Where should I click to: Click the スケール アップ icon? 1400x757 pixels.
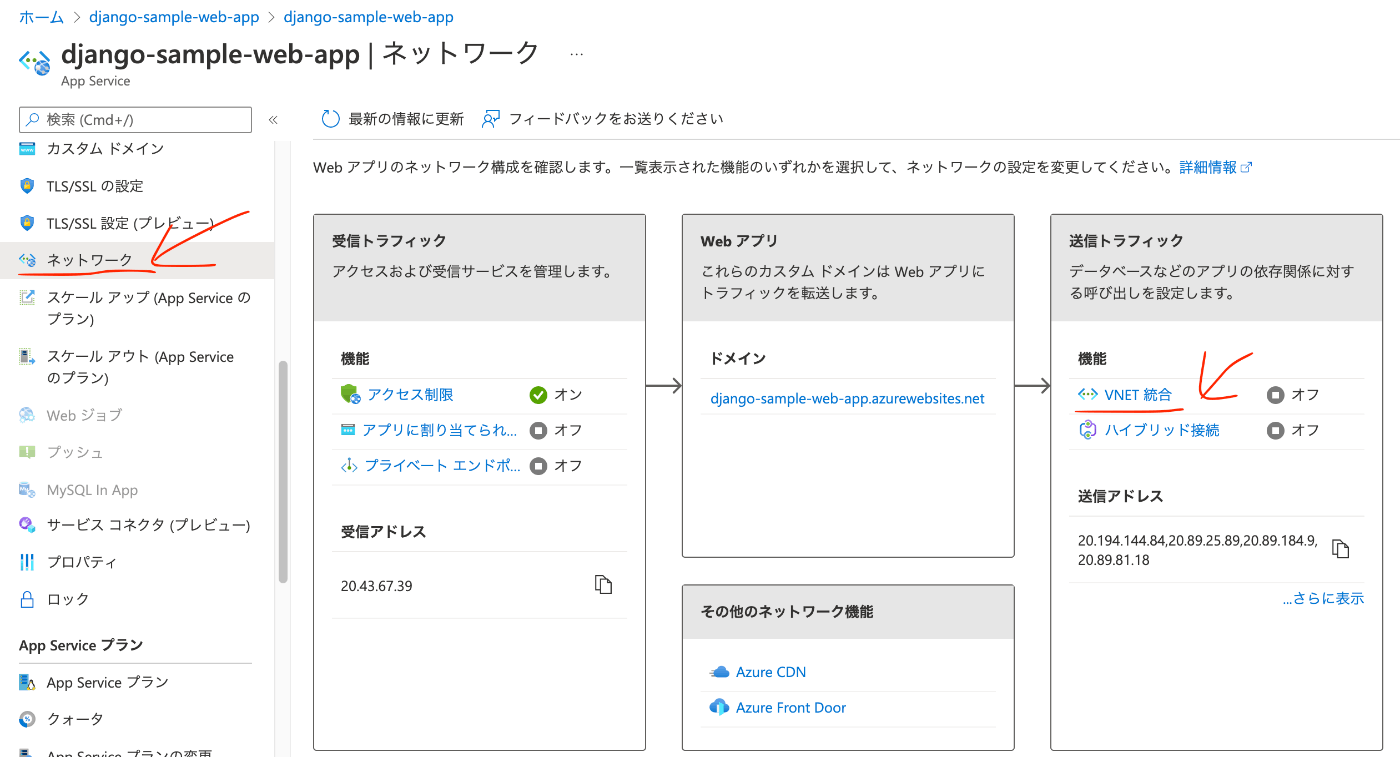(28, 298)
